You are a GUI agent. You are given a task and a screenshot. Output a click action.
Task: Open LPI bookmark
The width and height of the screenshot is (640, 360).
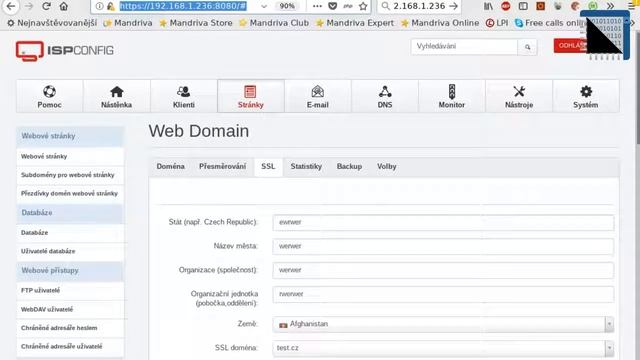[497, 23]
